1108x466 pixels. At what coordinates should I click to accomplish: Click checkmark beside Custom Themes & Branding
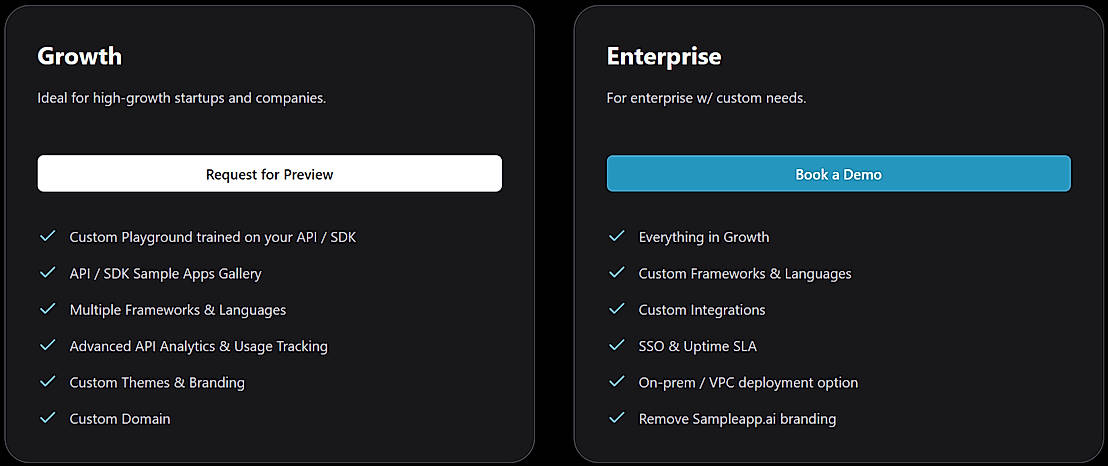coord(47,382)
